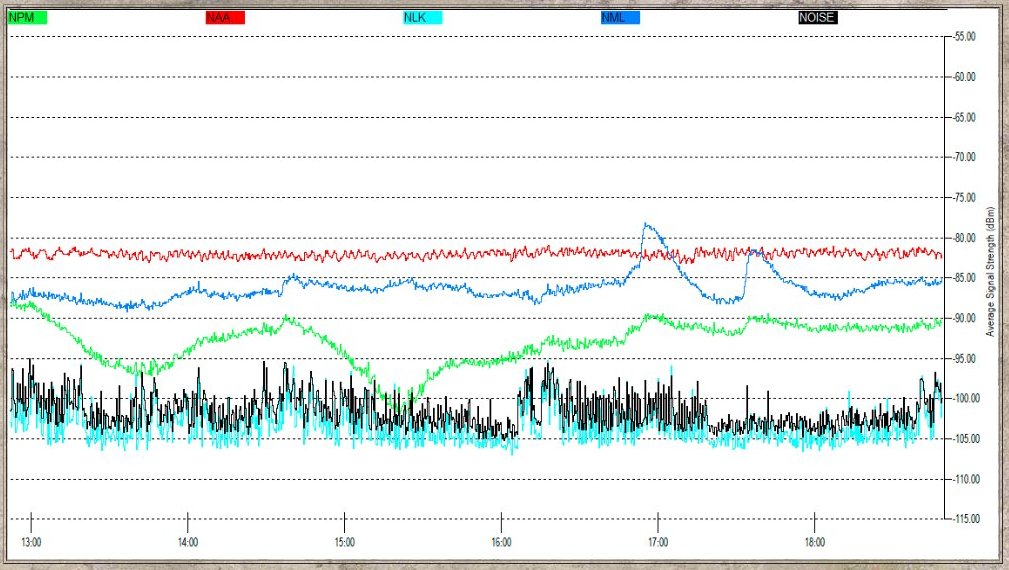Select the 14:00 tick on time axis
This screenshot has height=570, width=1009.
pos(188,542)
